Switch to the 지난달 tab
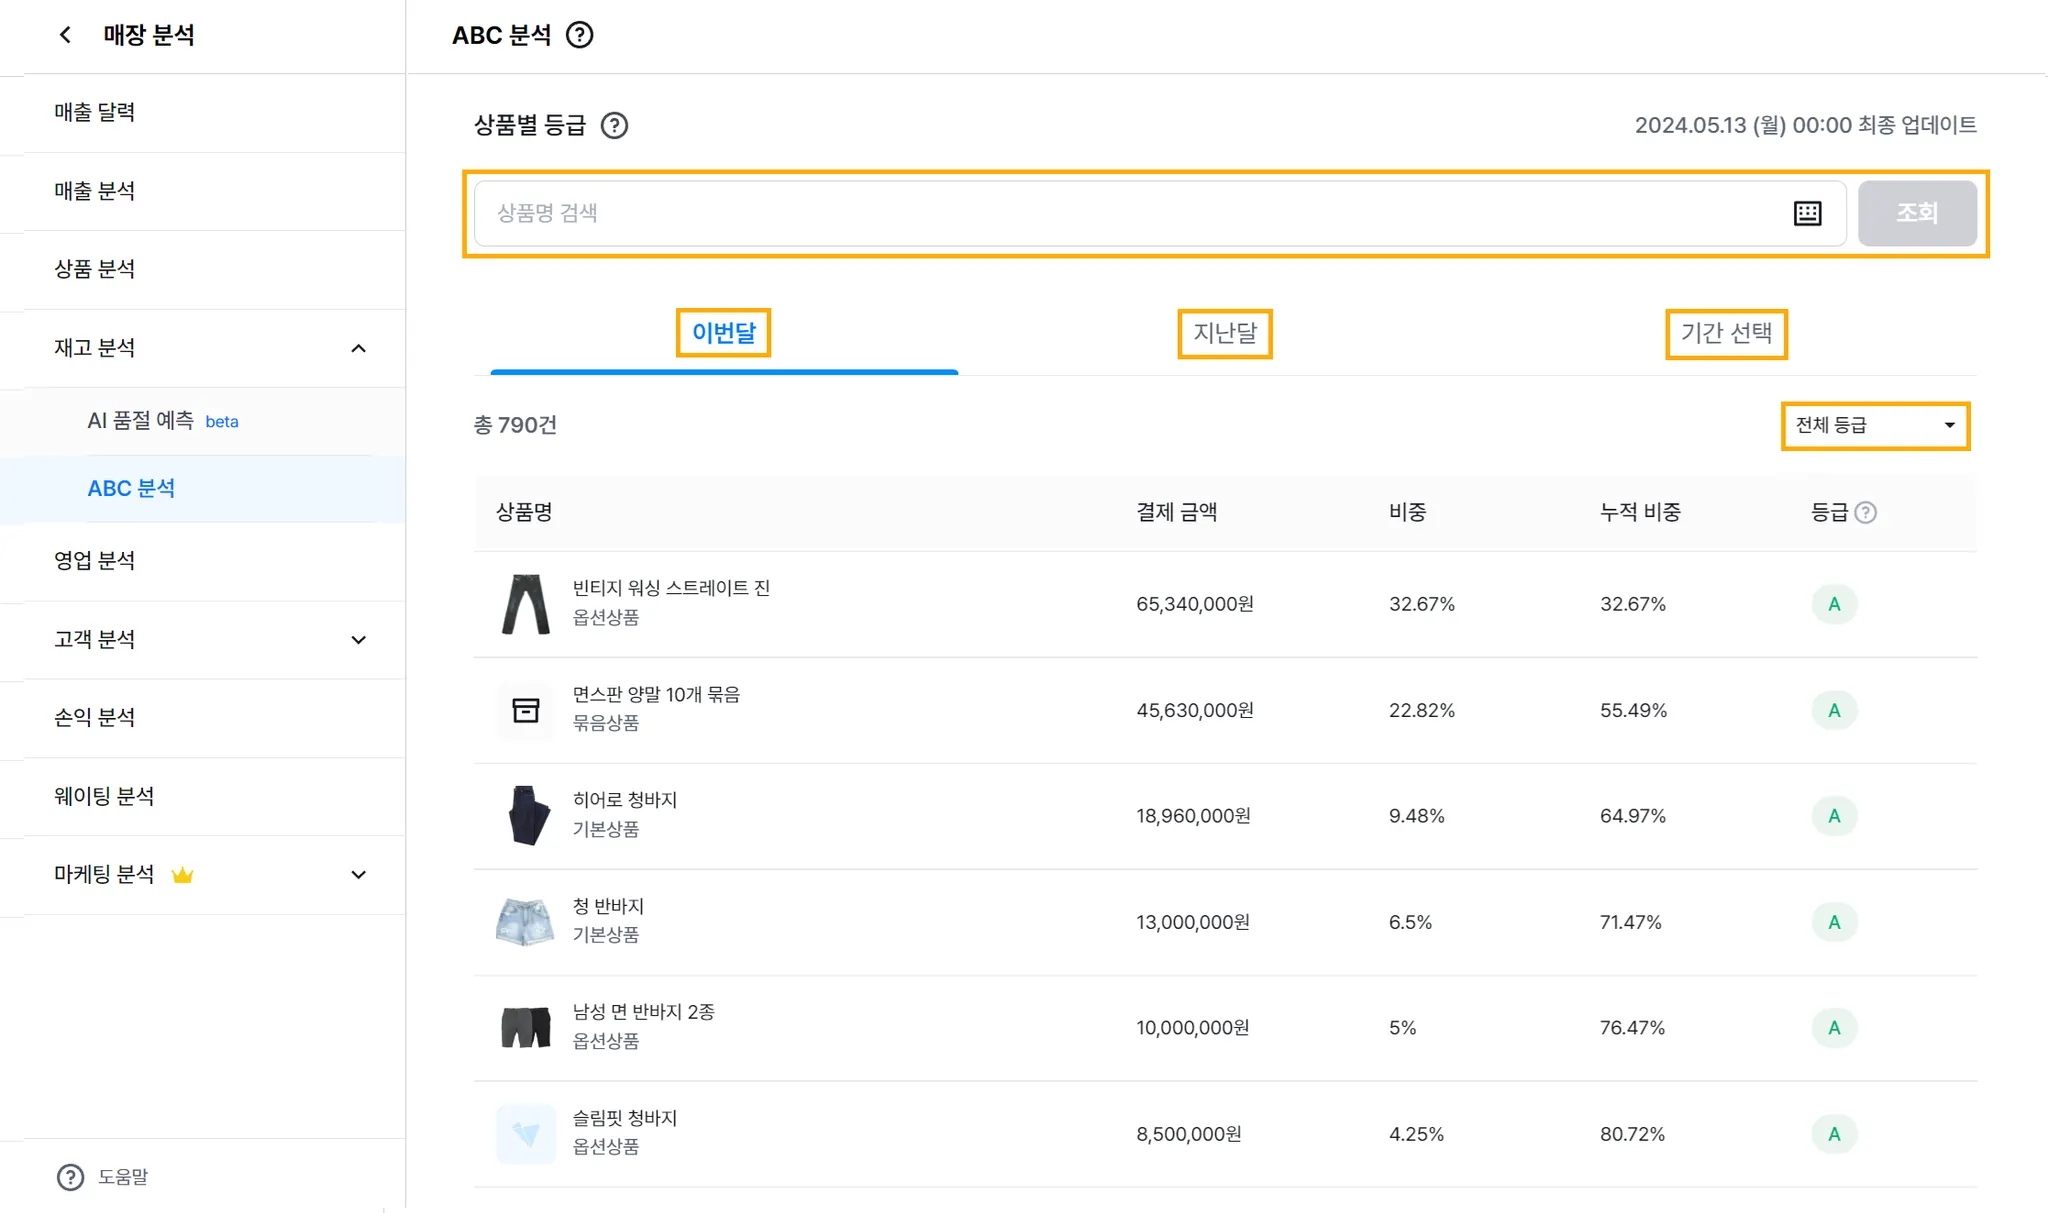This screenshot has width=2048, height=1213. point(1224,334)
